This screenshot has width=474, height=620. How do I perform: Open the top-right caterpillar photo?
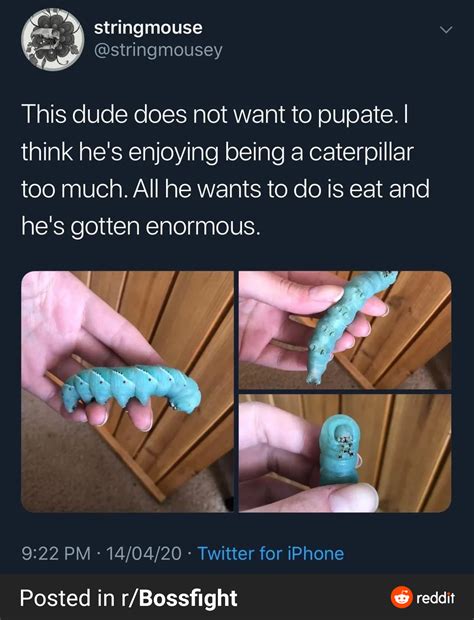(x=345, y=330)
